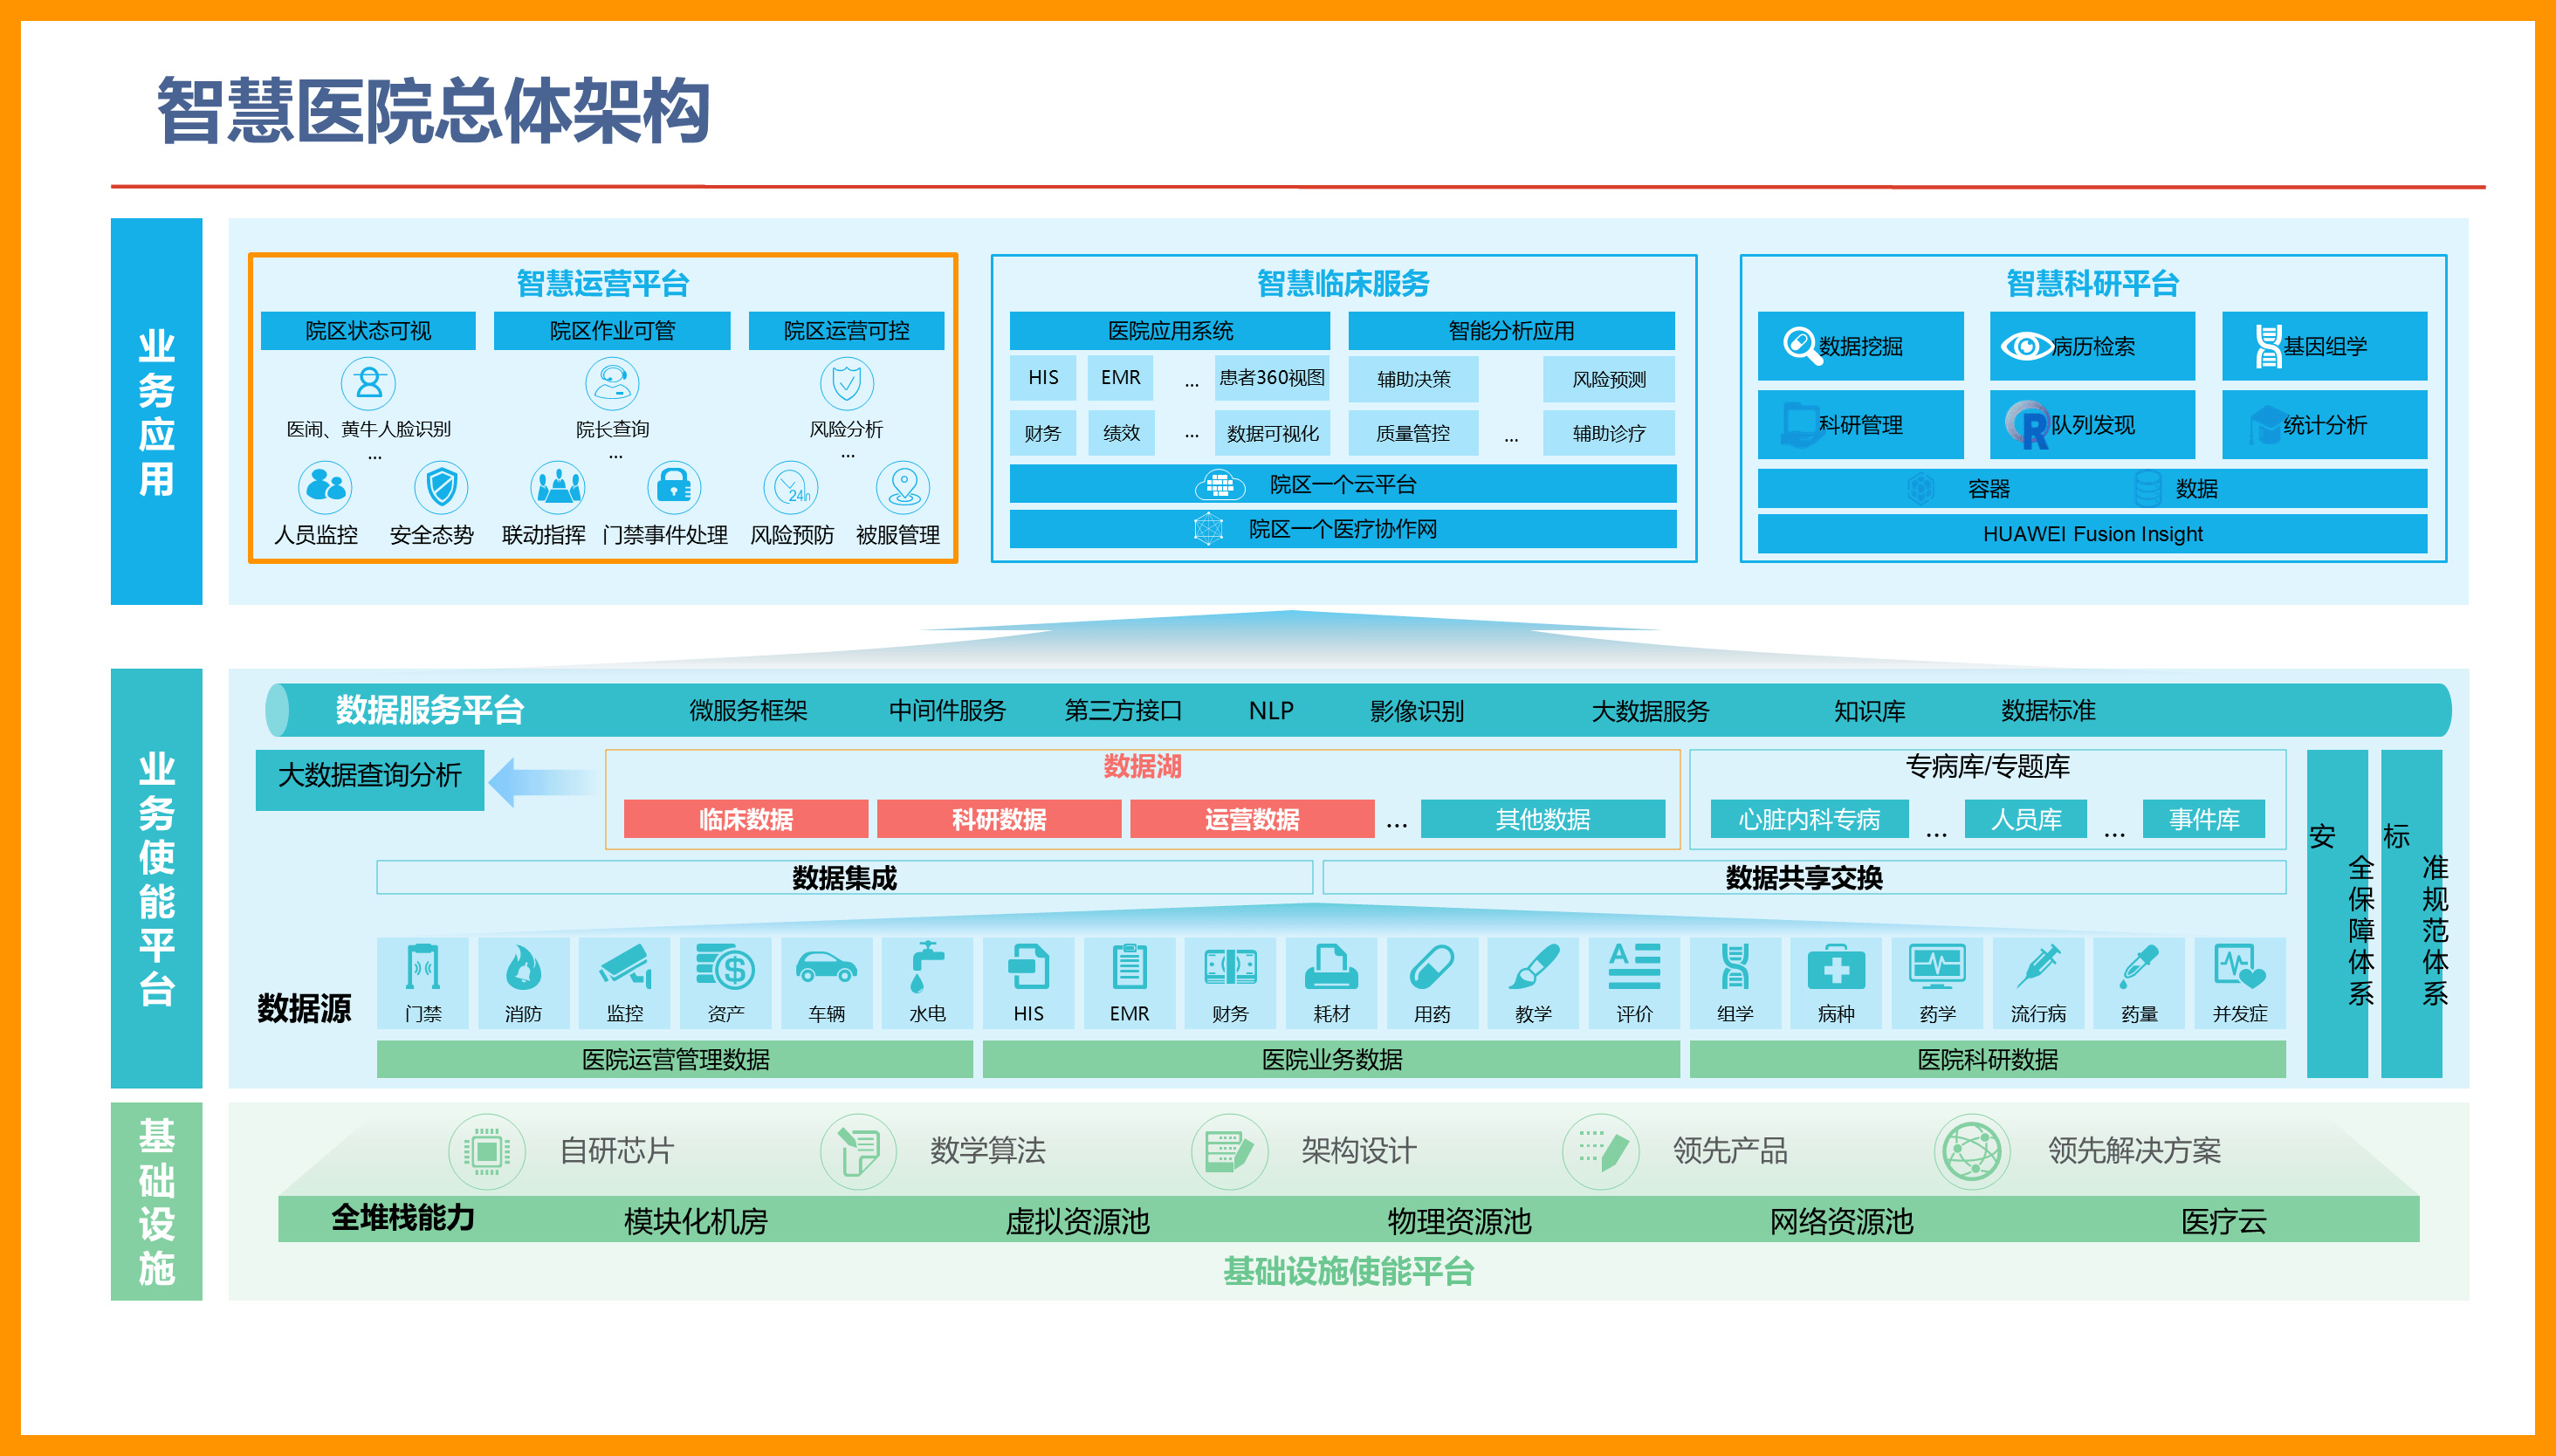The width and height of the screenshot is (2556, 1456).
Task: Click the 安全态势 shield icon
Action: [441, 486]
